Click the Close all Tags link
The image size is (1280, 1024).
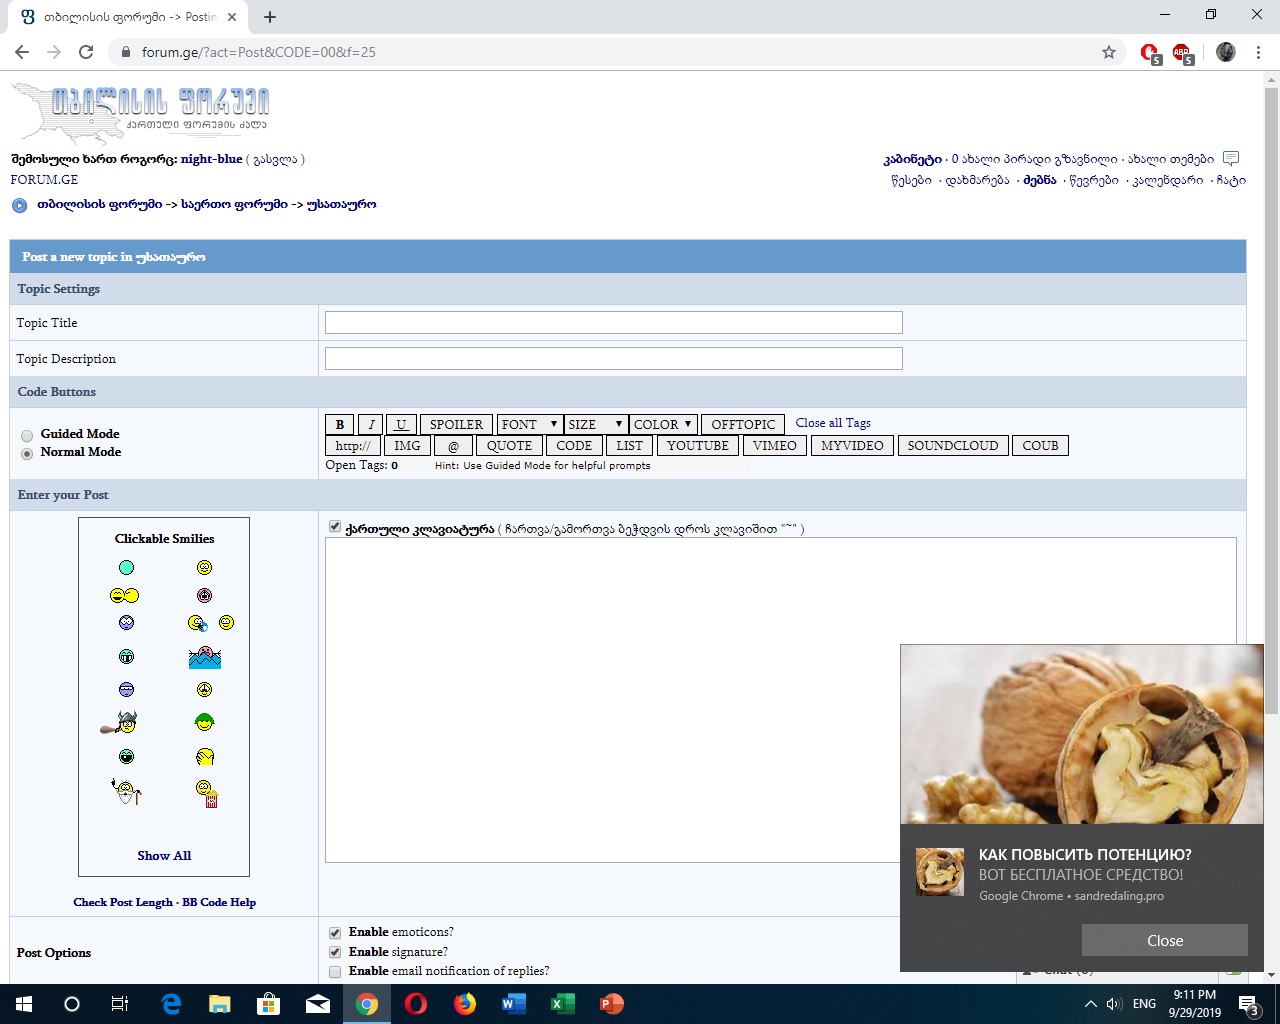(x=833, y=423)
